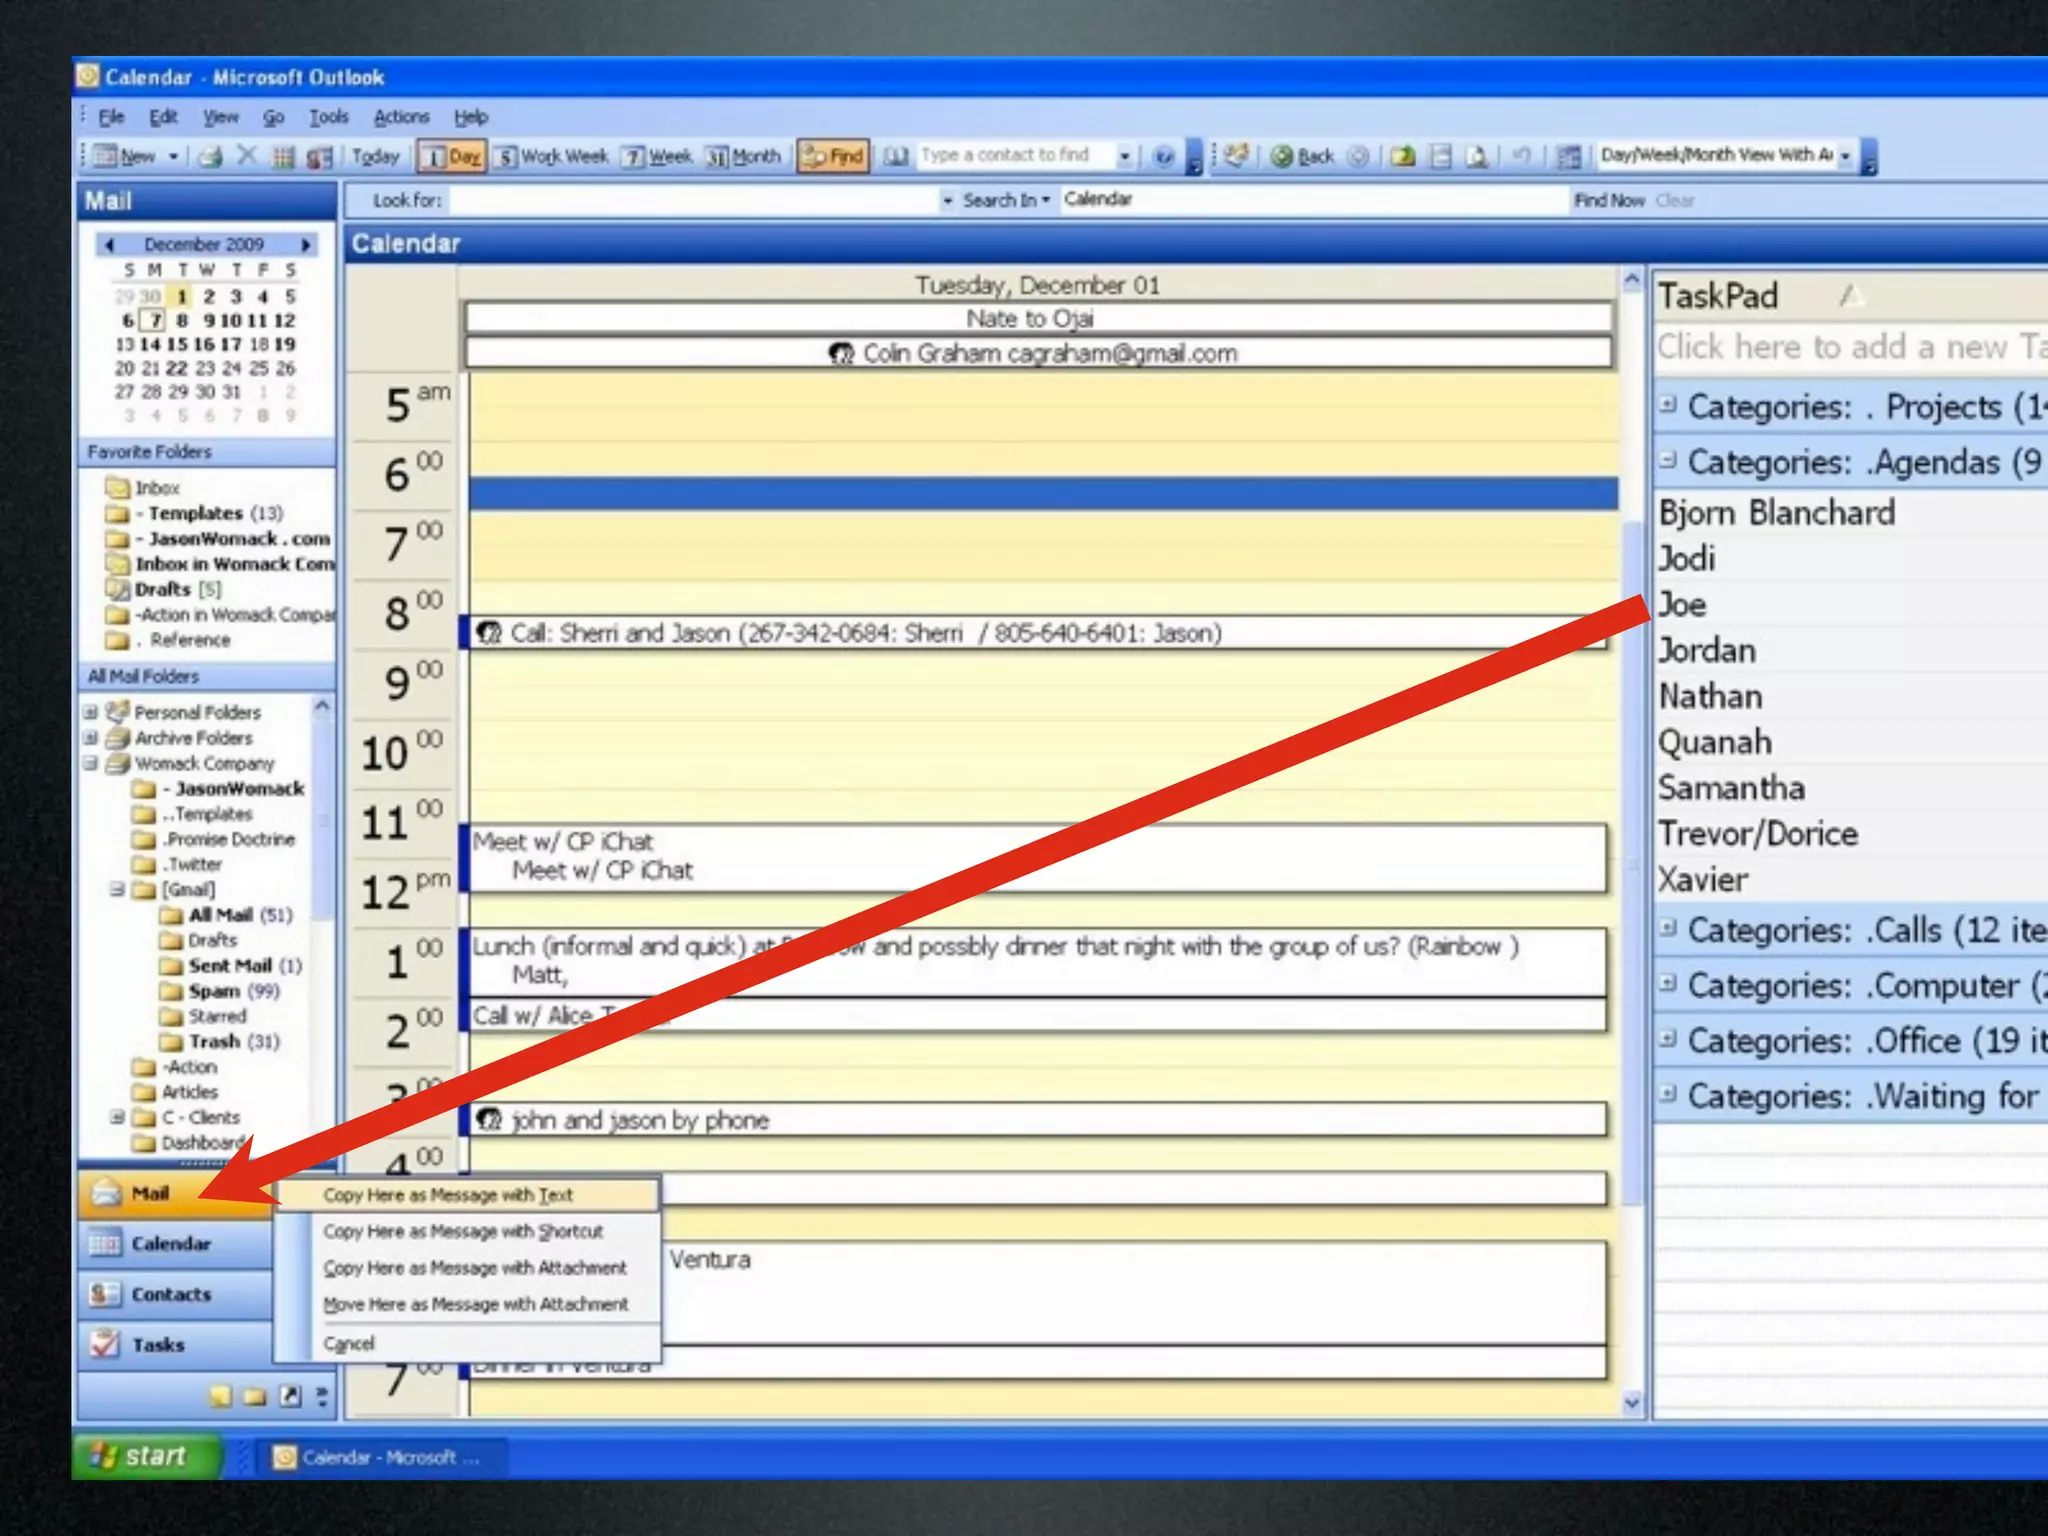
Task: Open the Day/Week/Month view dropdown
Action: [x=1845, y=156]
